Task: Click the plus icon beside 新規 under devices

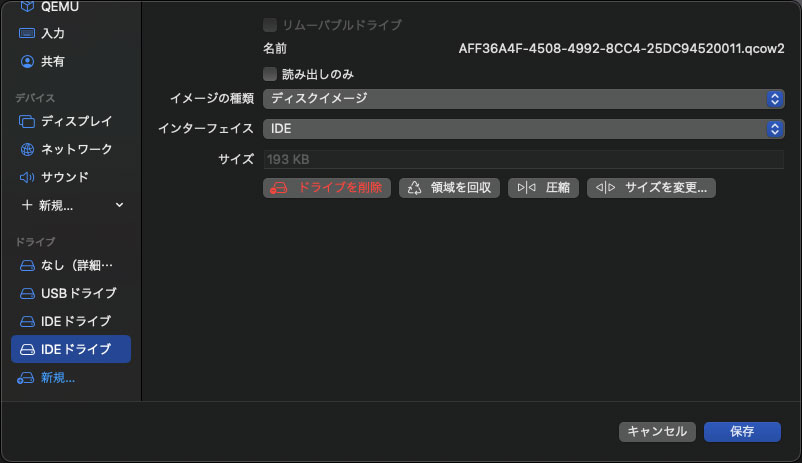Action: pyautogui.click(x=27, y=205)
